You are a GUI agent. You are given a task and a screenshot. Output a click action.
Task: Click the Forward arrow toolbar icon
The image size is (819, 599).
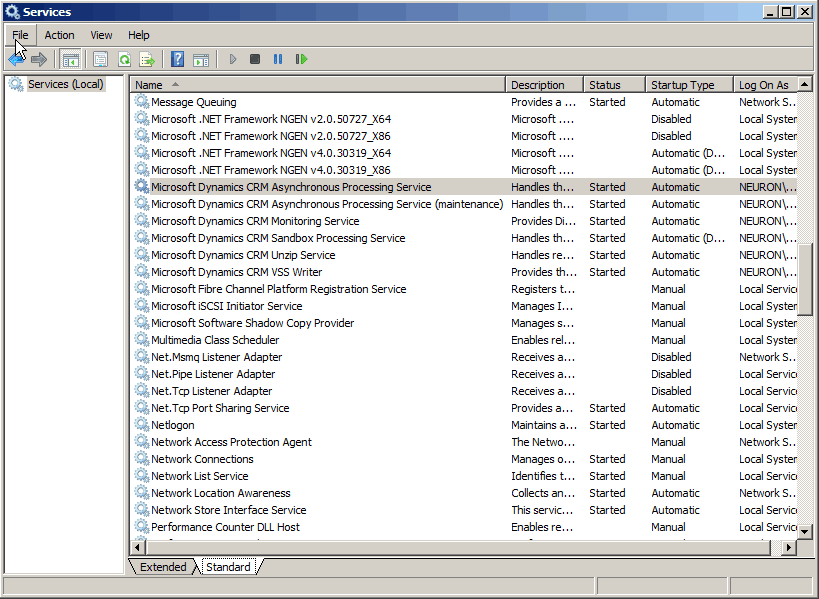(39, 59)
